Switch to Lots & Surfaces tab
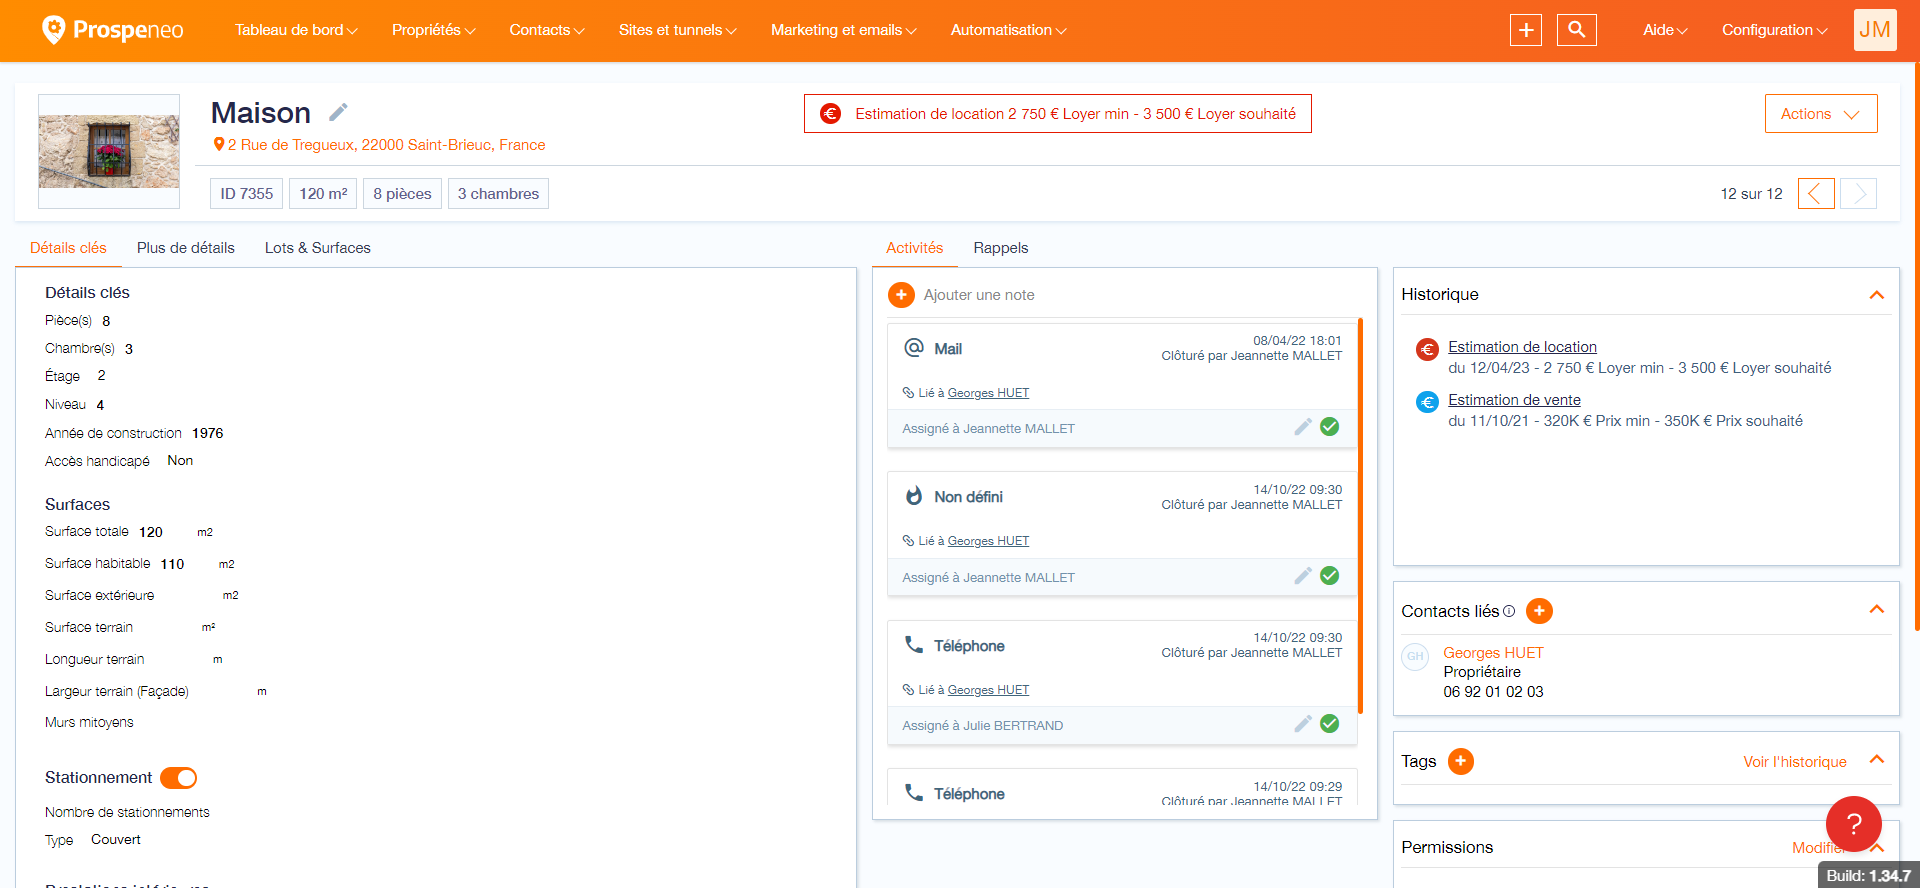The width and height of the screenshot is (1920, 888). click(317, 248)
